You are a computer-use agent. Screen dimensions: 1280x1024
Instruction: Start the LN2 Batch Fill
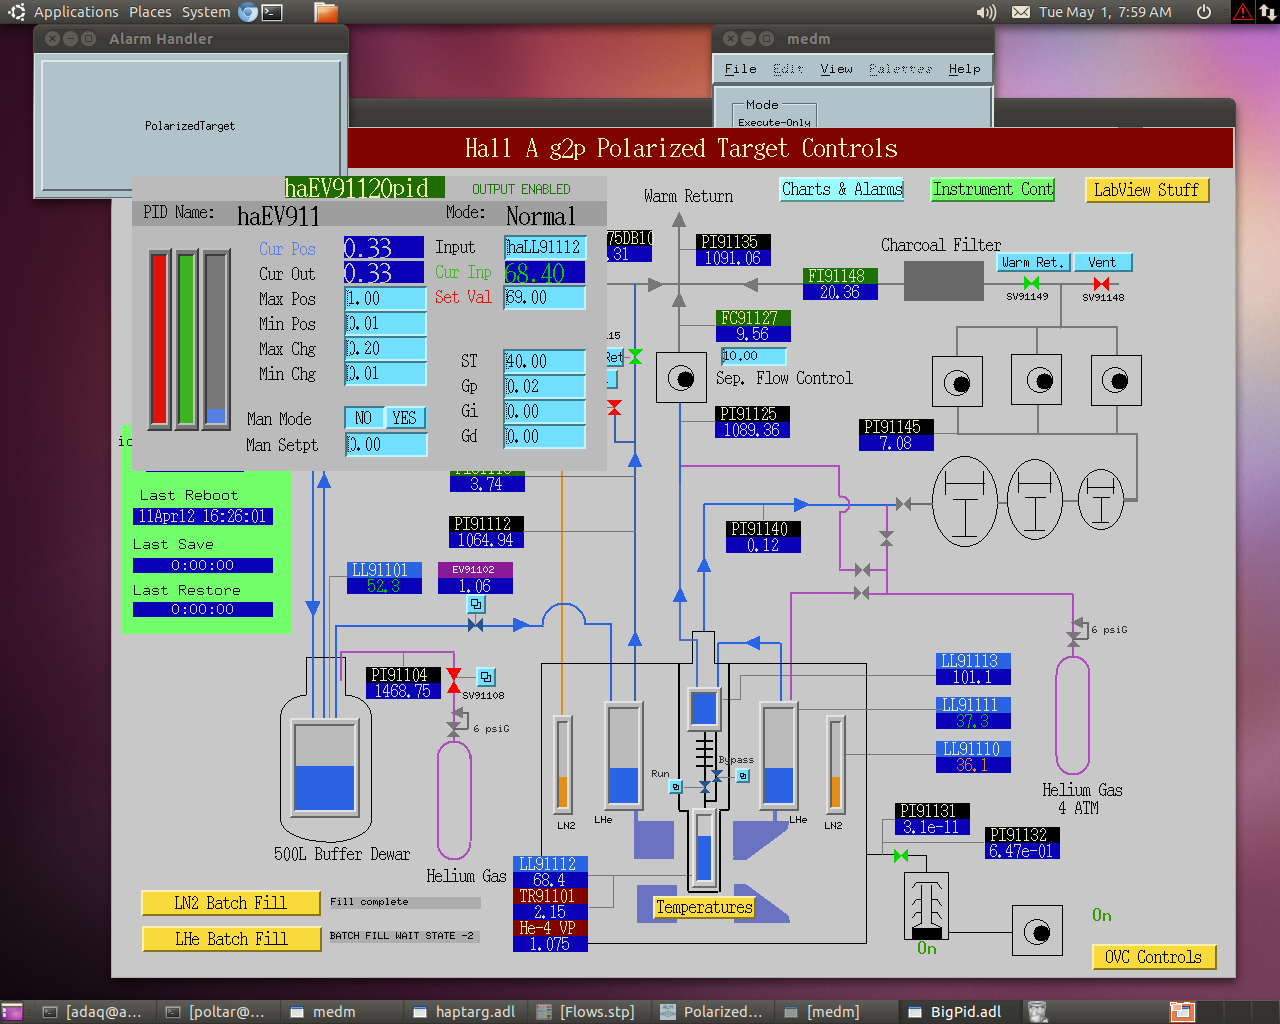point(231,903)
